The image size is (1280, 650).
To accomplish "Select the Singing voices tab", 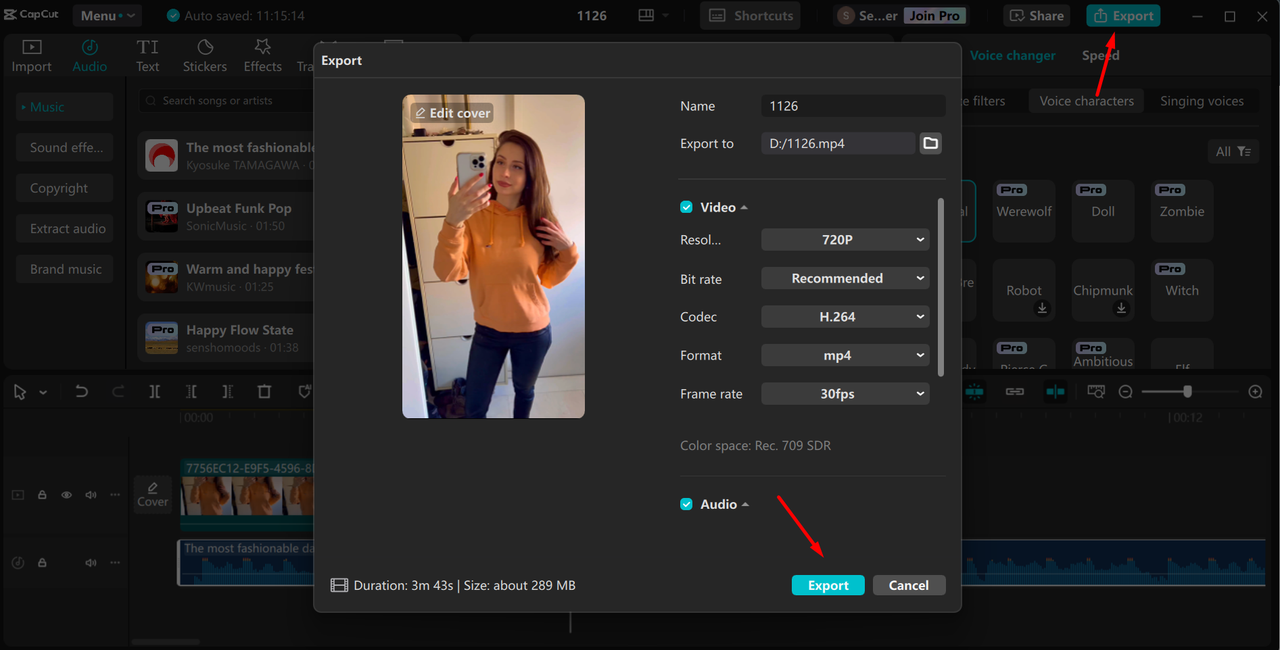I will tap(1202, 101).
